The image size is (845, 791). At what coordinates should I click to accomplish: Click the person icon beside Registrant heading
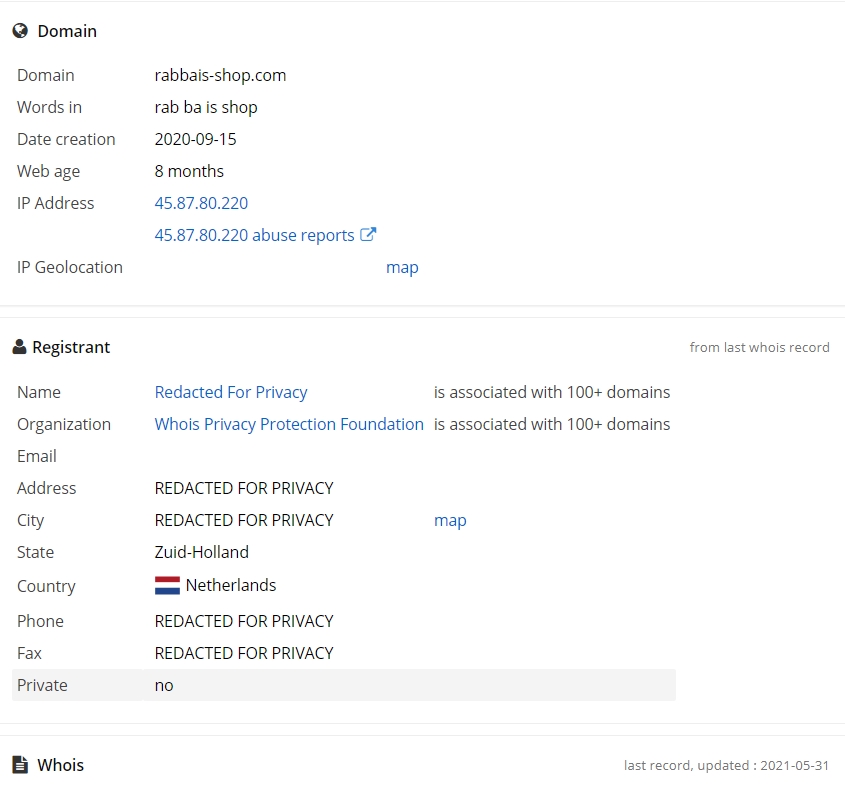(x=19, y=347)
